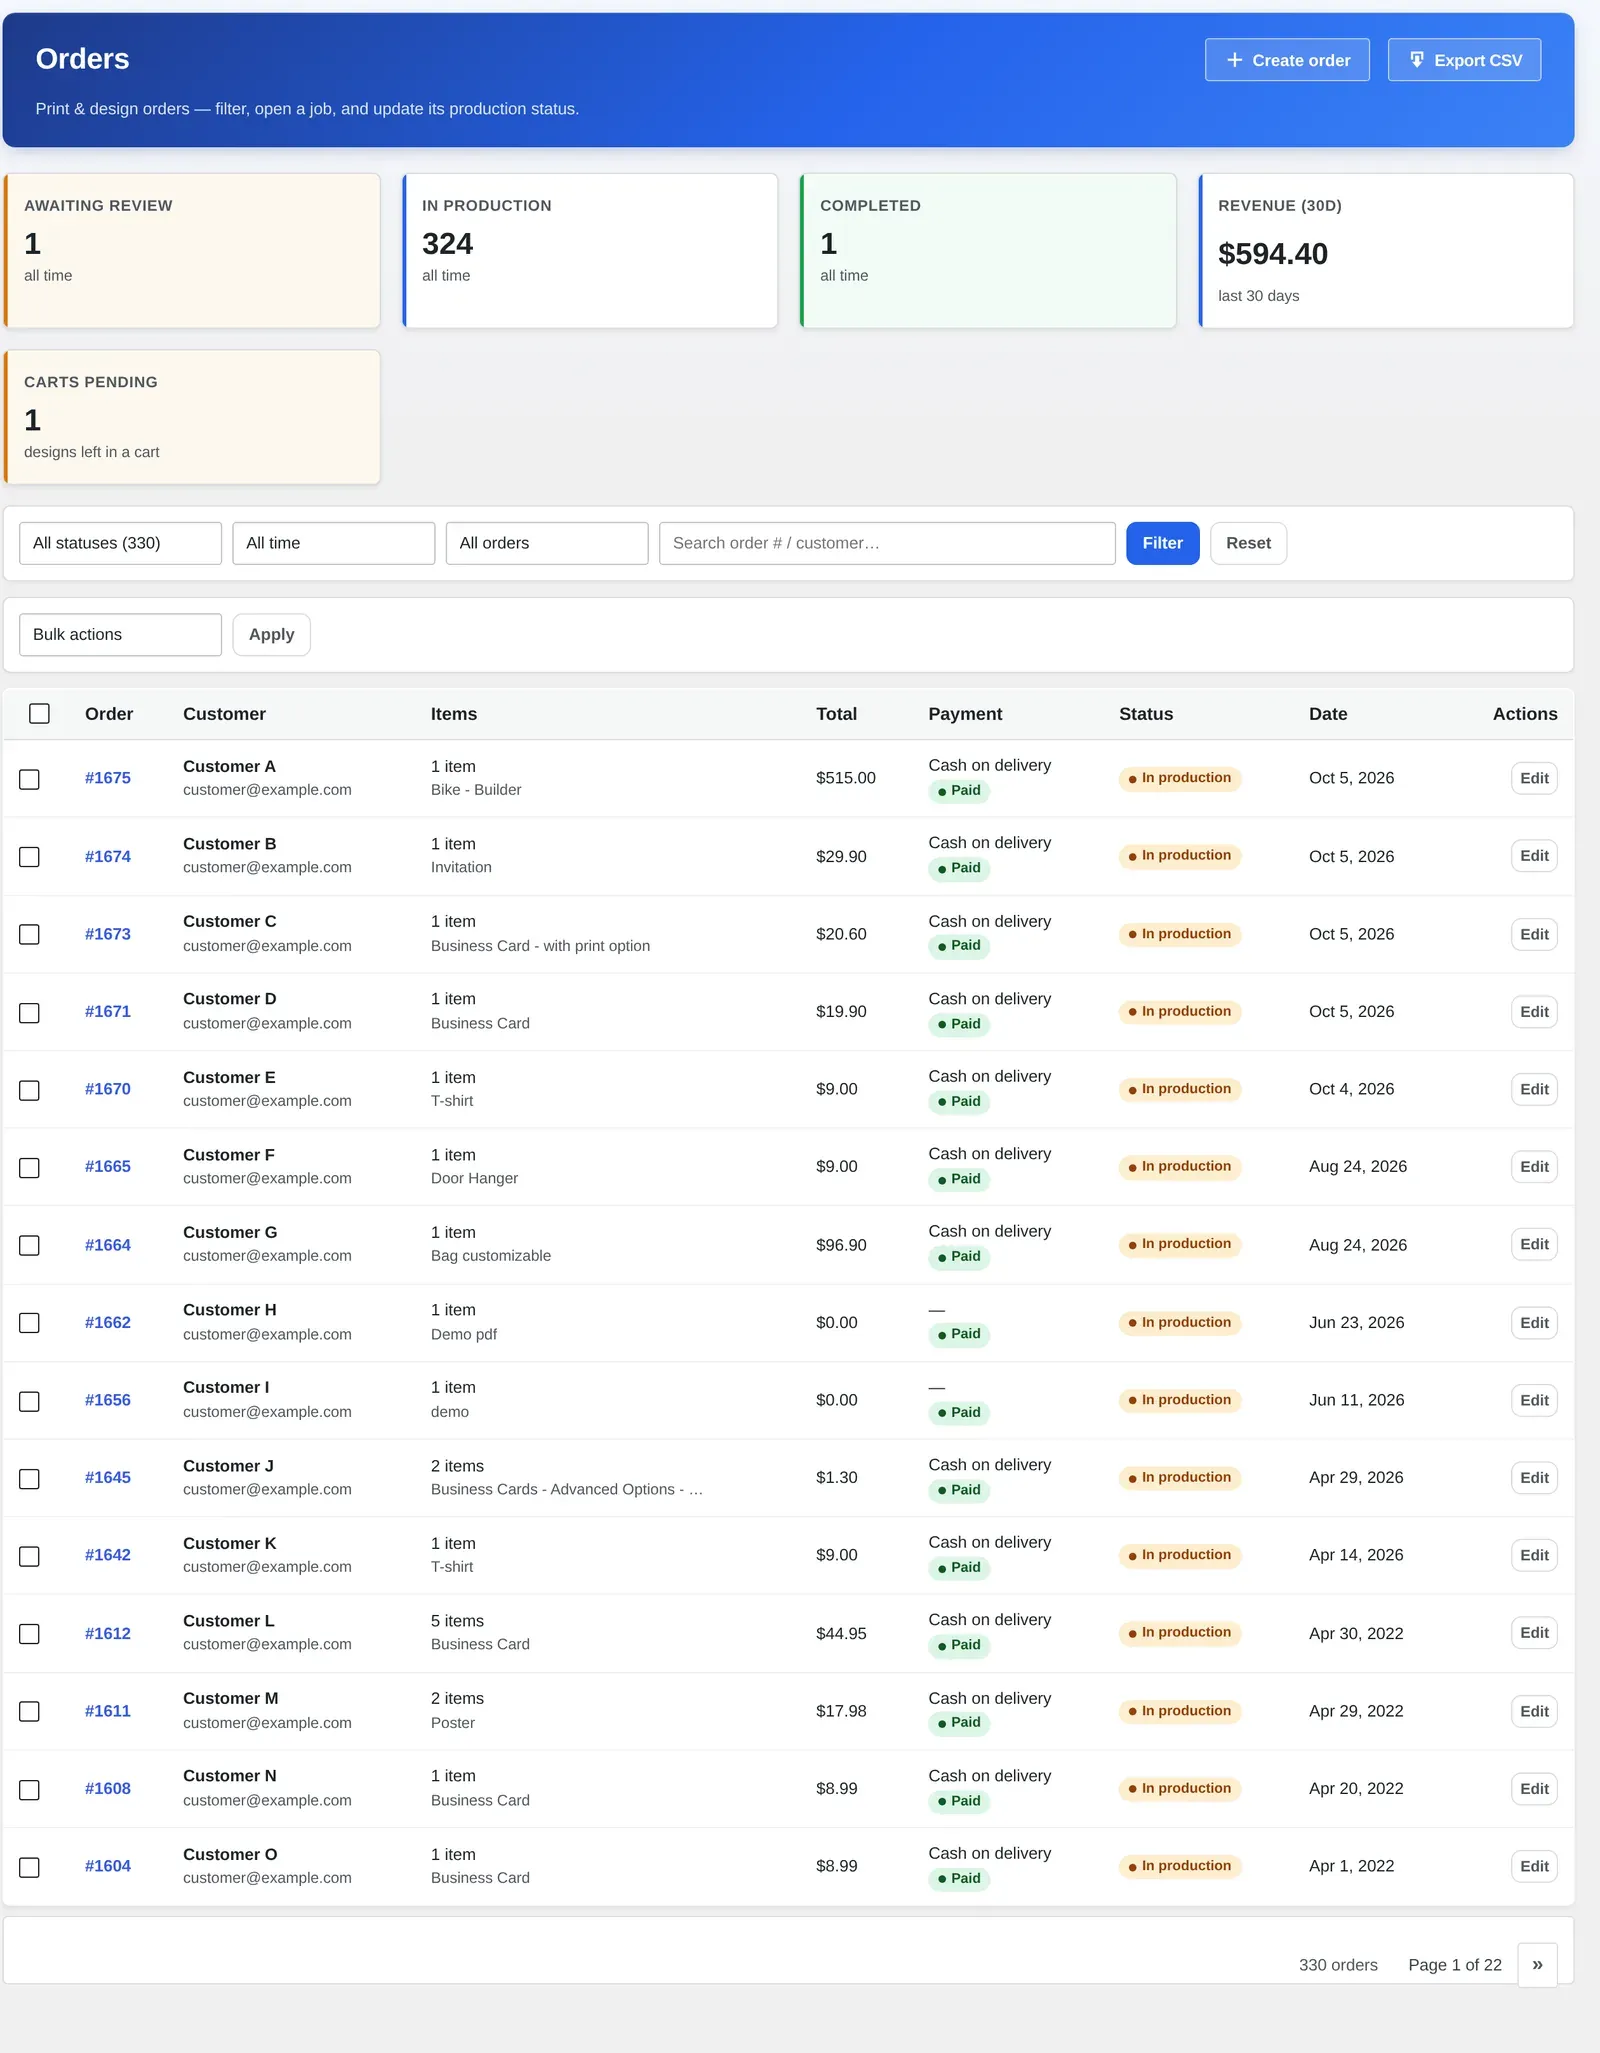Viewport: 1600px width, 2053px height.
Task: Click 'Business Card - with print option' text
Action: point(540,946)
